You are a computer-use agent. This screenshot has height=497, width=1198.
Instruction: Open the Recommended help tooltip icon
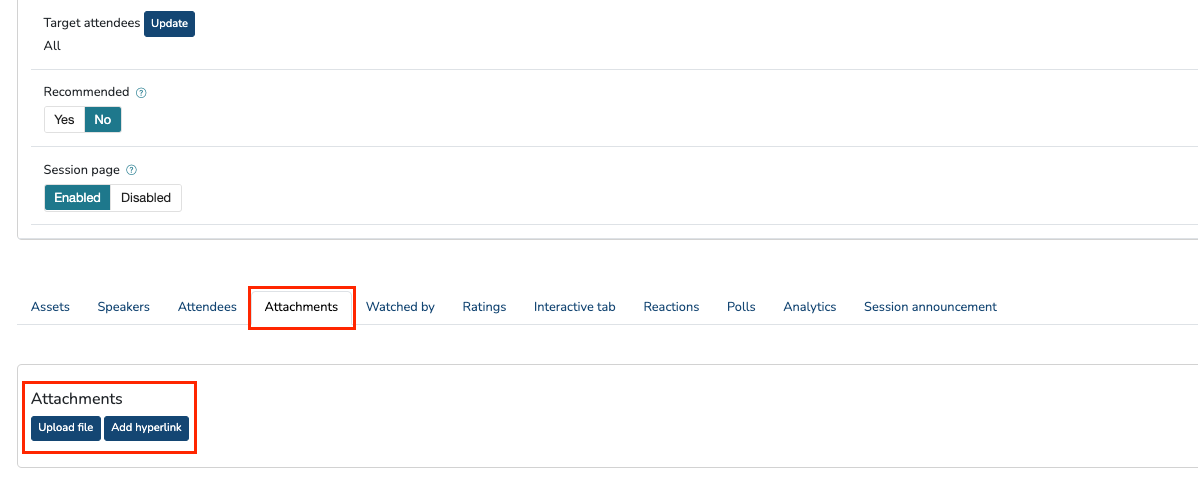pyautogui.click(x=141, y=93)
